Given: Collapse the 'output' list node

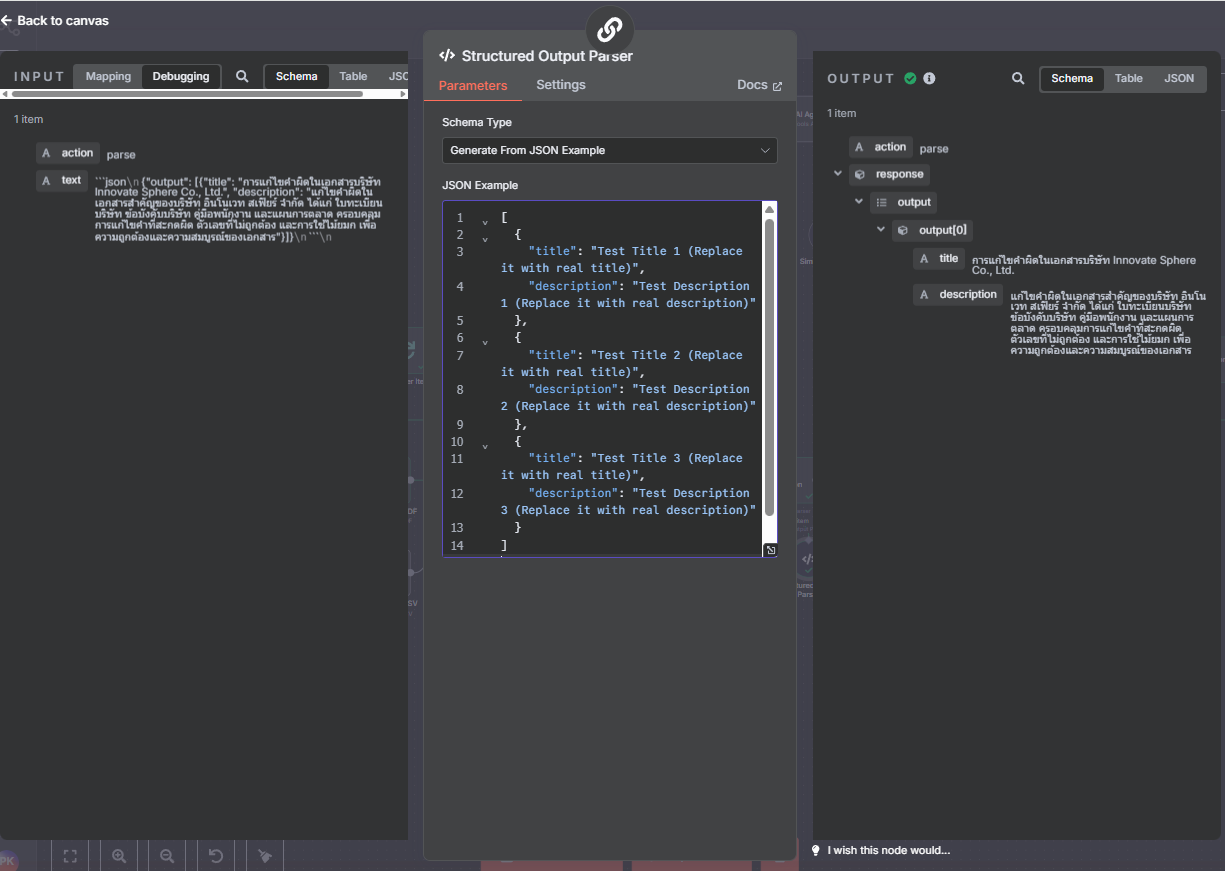Looking at the screenshot, I should [859, 202].
